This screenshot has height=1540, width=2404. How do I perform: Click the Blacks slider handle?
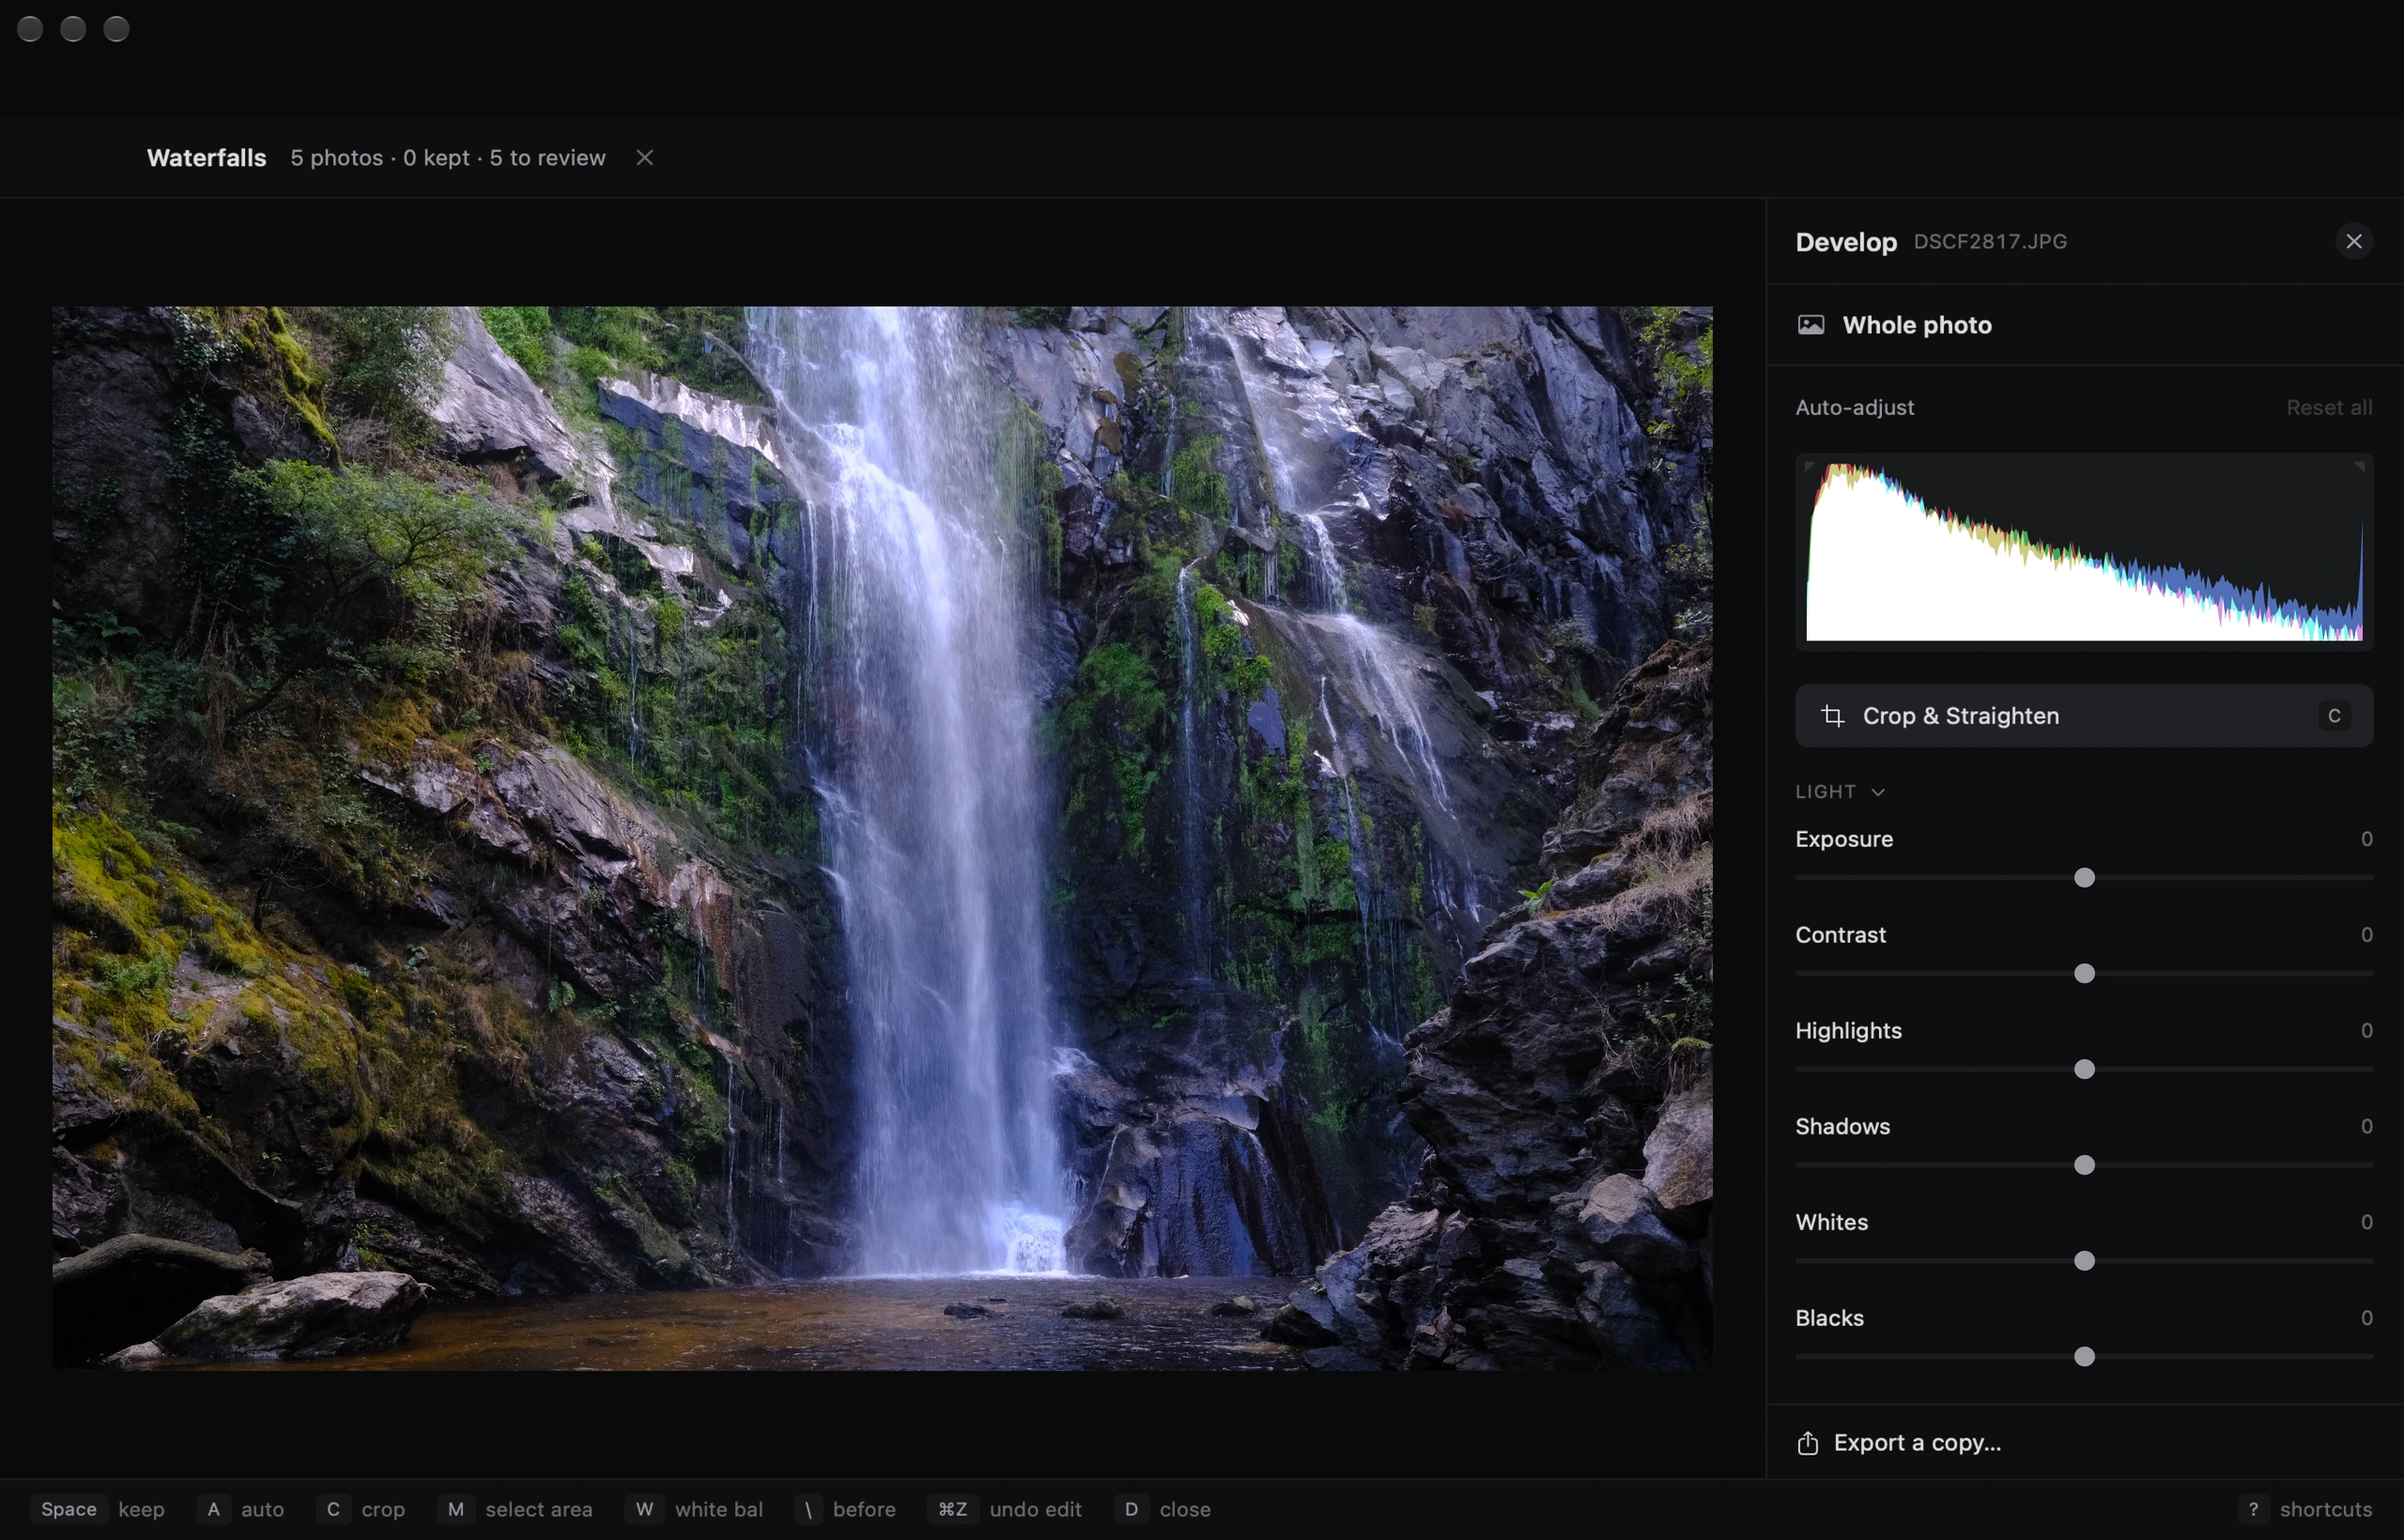(x=2084, y=1357)
